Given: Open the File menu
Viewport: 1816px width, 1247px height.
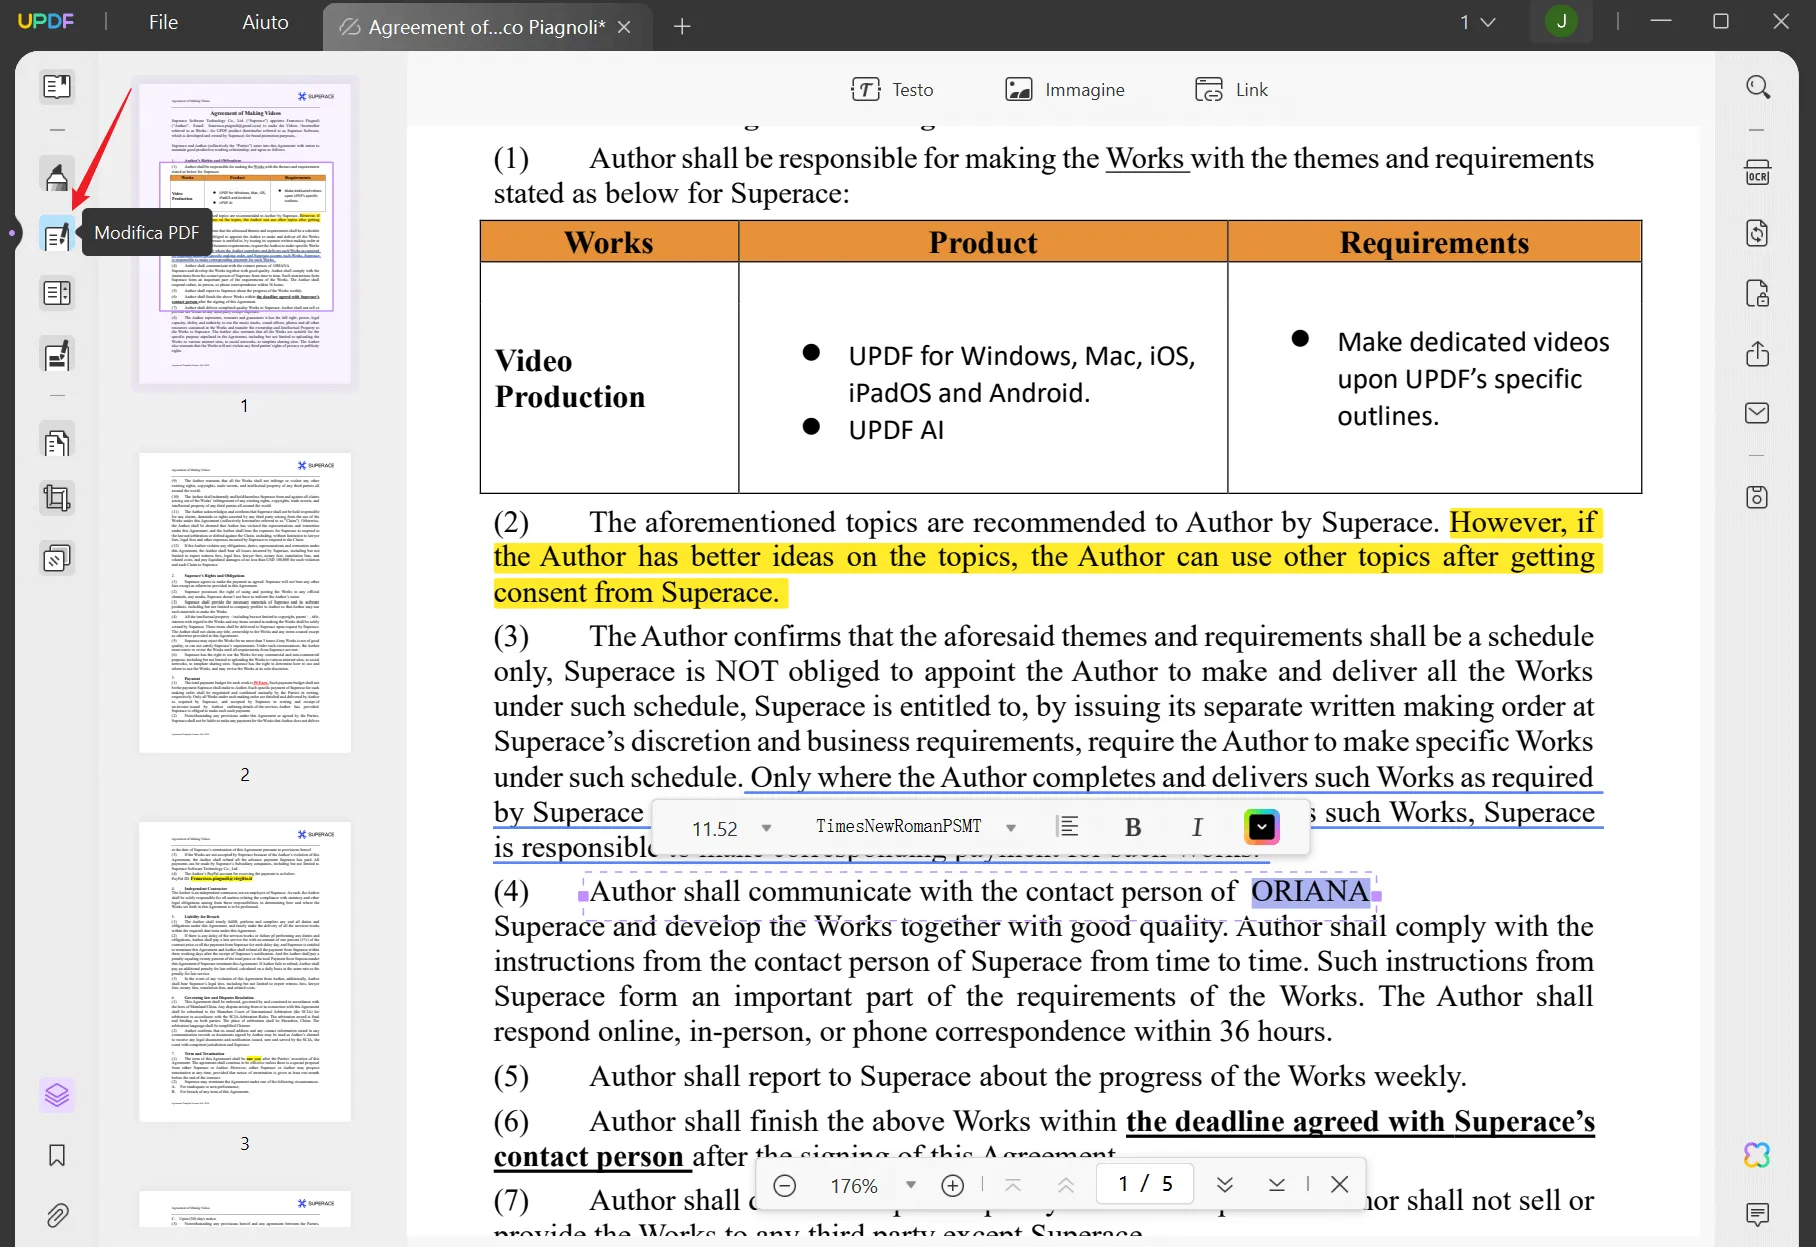Looking at the screenshot, I should tap(163, 22).
